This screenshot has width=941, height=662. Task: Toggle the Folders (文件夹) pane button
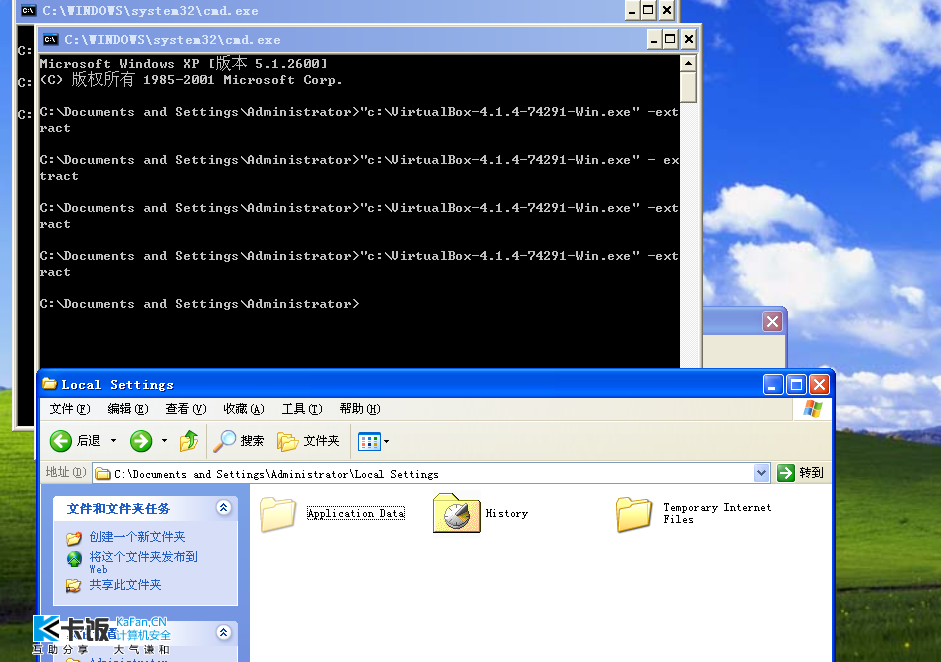pos(308,441)
